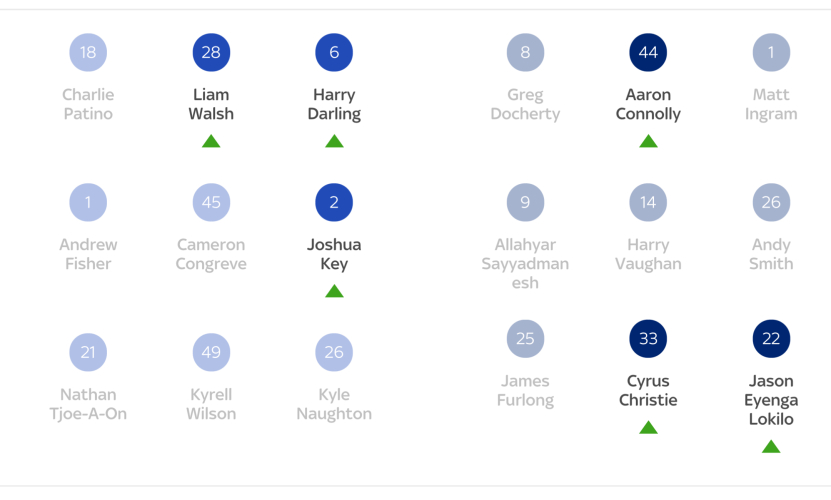Click green arrow under Liam Walsh

(211, 141)
